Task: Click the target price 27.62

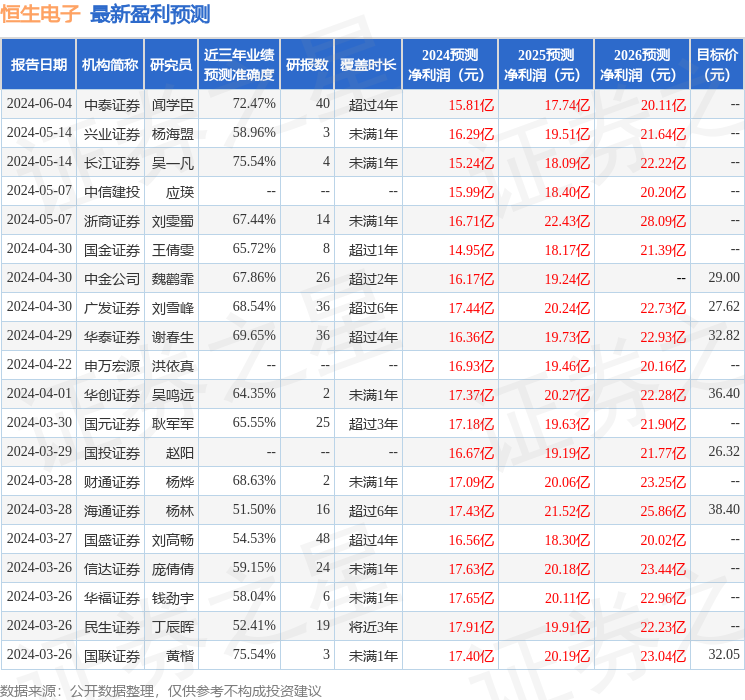Action: pos(724,306)
